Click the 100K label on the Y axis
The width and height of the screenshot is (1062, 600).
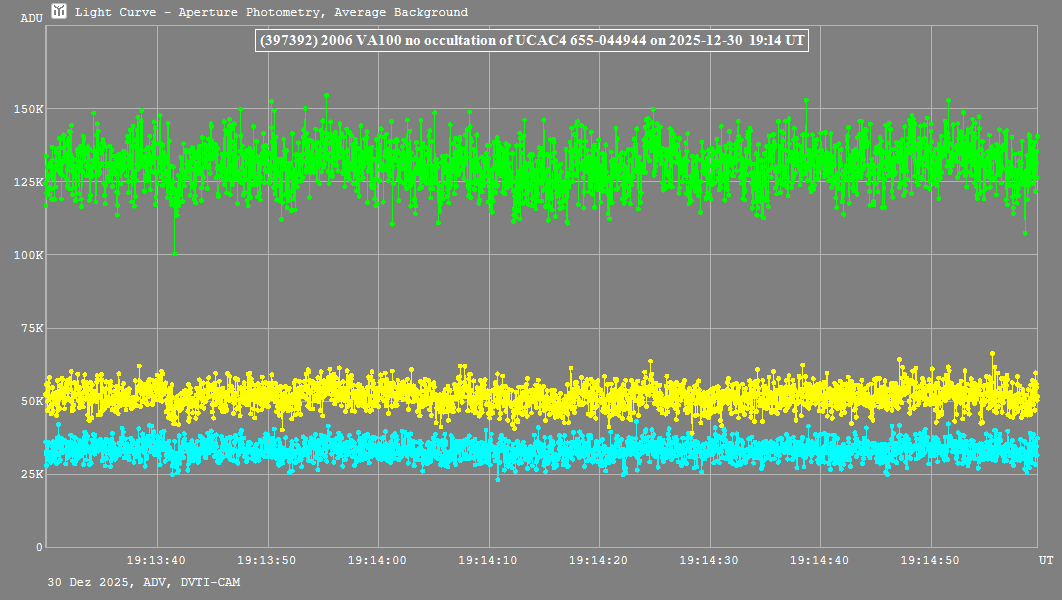point(27,255)
